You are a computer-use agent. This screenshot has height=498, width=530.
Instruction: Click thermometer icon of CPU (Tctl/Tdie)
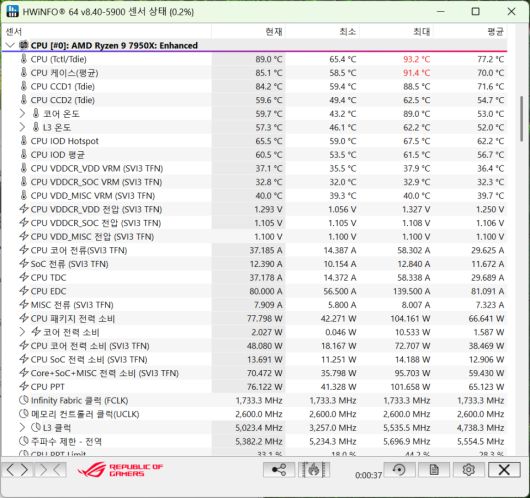(x=23, y=59)
